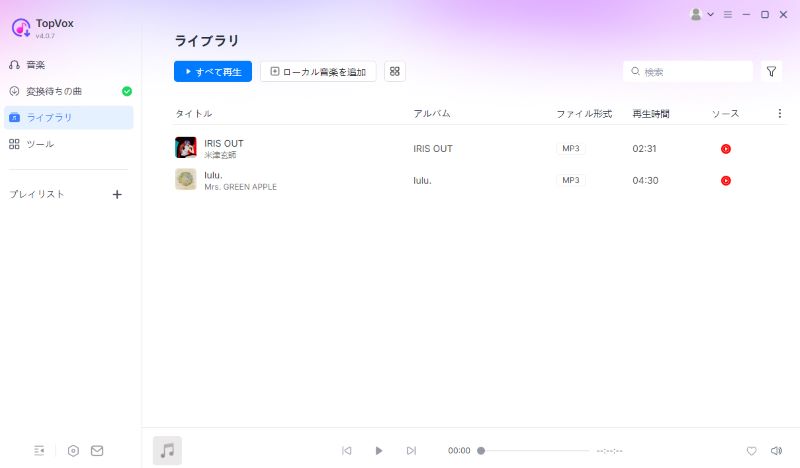Open column options three-dot menu
800x468 pixels.
point(780,113)
